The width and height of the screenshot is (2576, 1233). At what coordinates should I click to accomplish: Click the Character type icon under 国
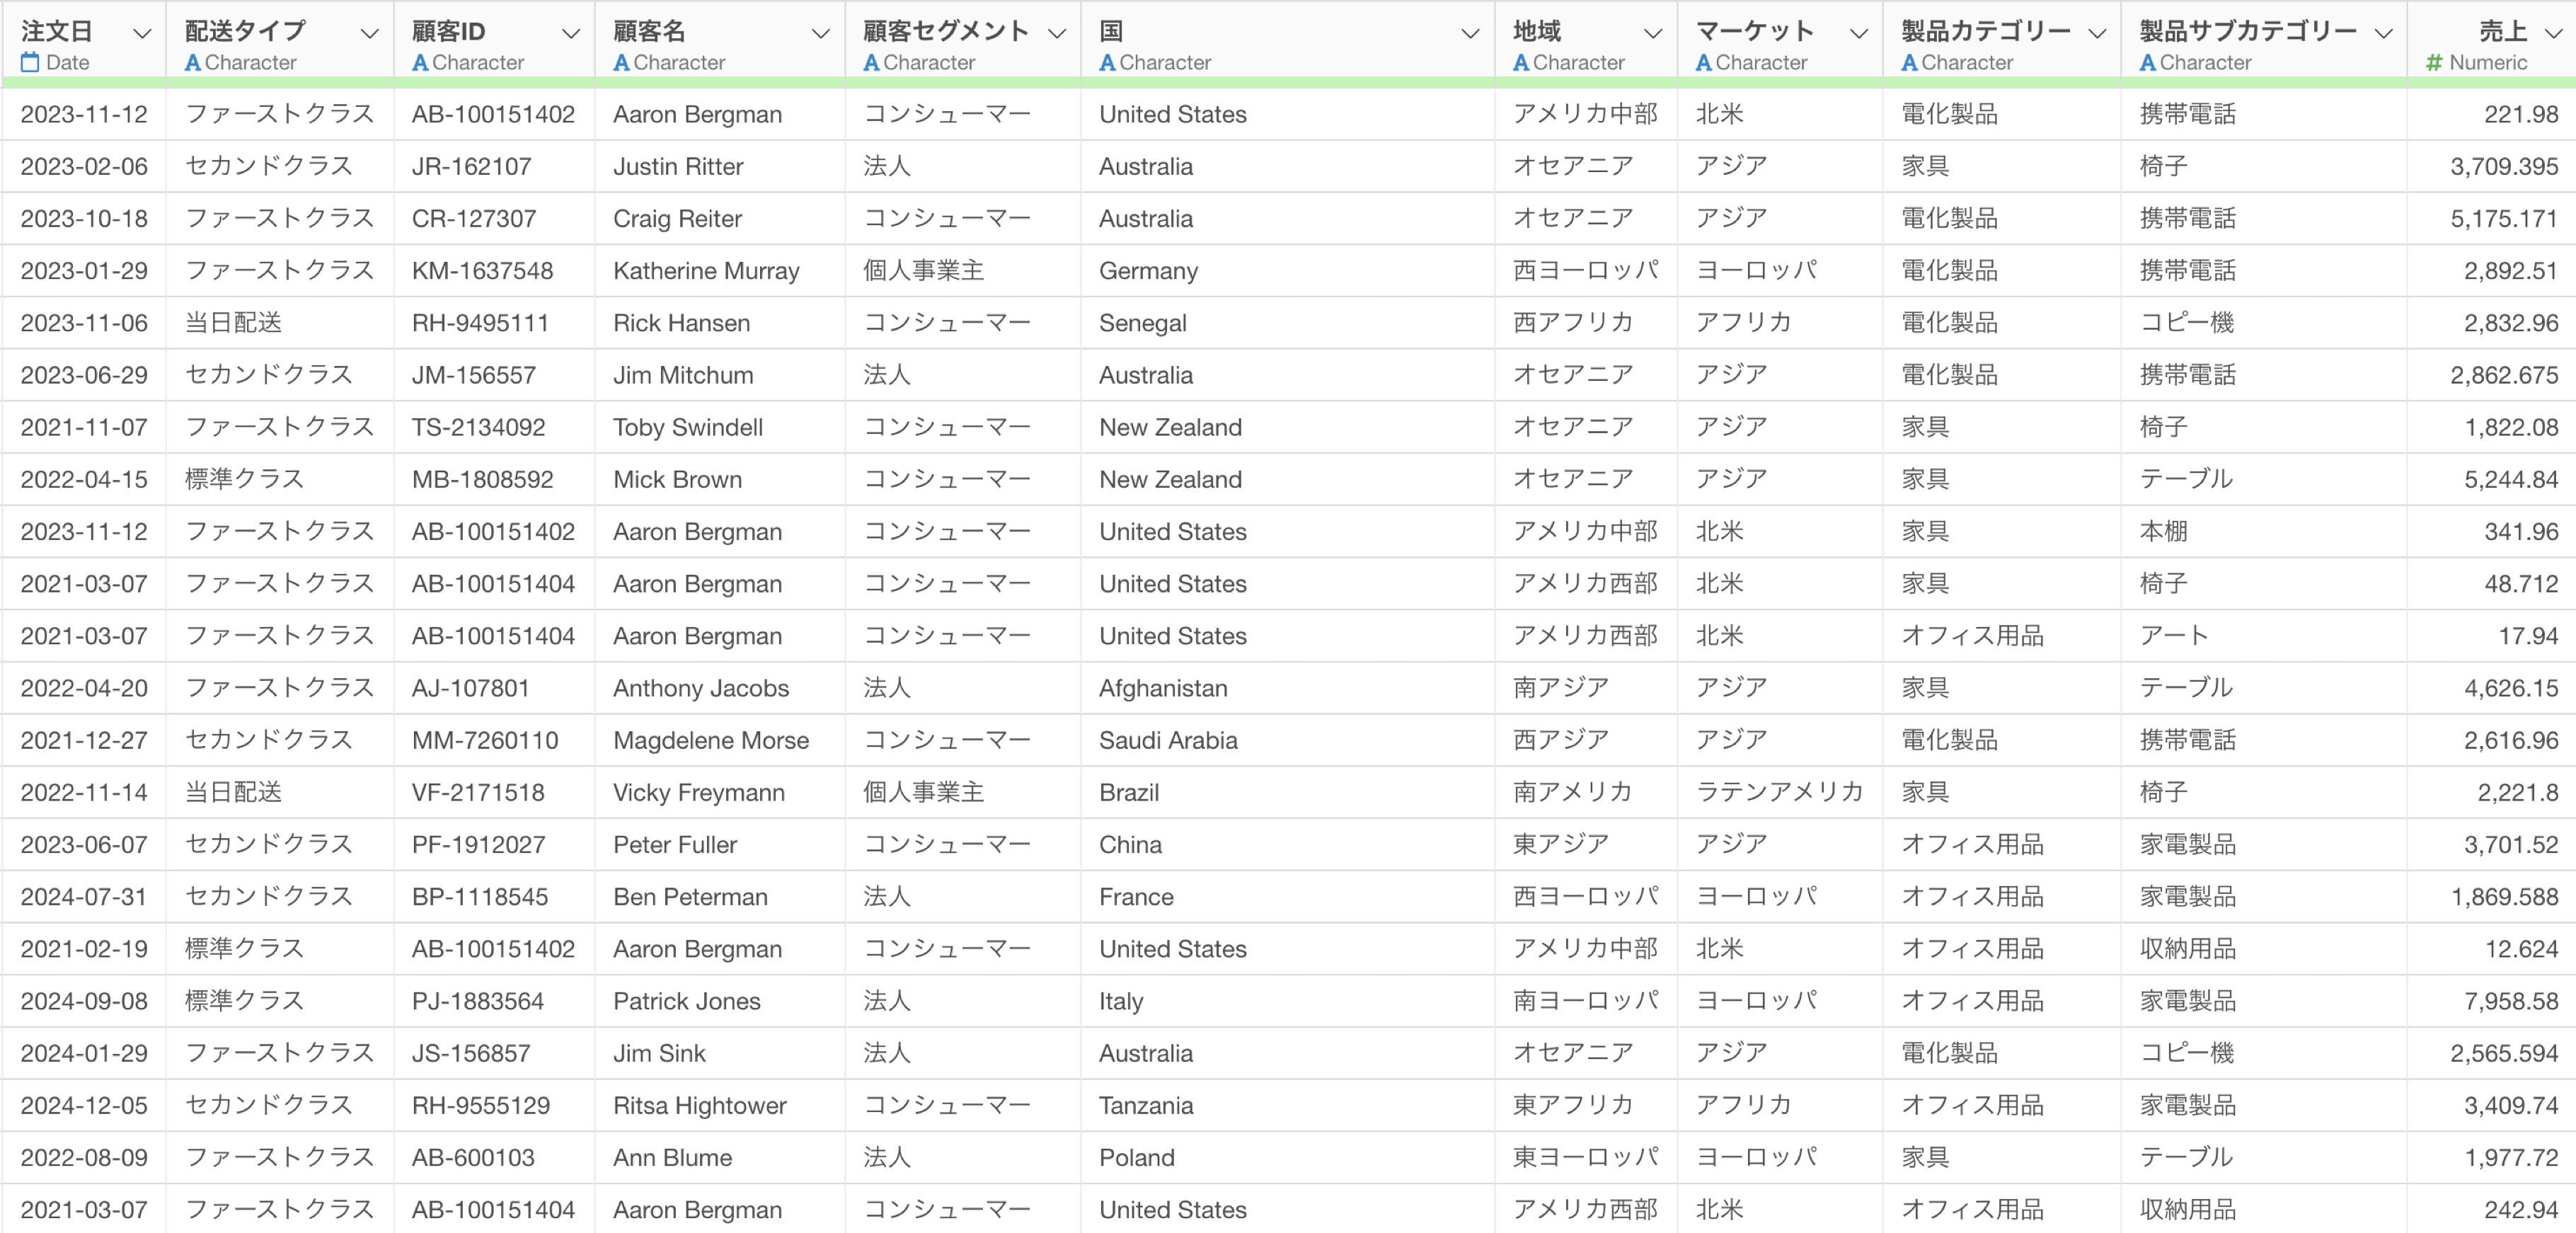pos(1107,62)
